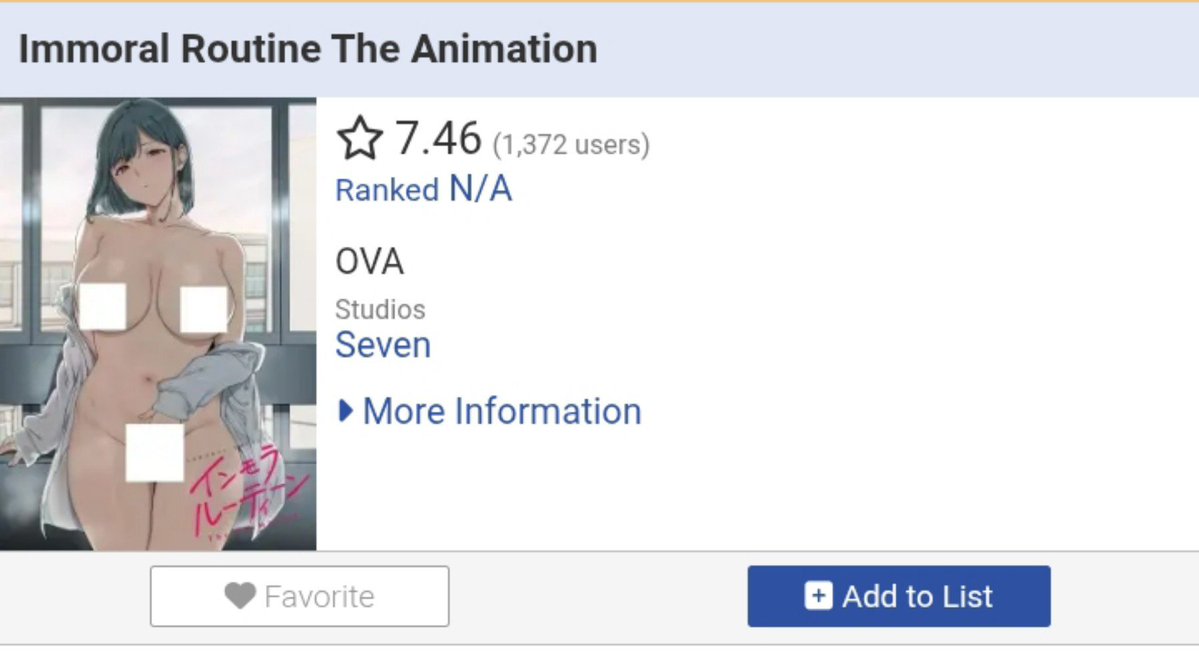Screen dimensions: 1199x655
Task: Open the Seven studio link
Action: click(x=383, y=345)
